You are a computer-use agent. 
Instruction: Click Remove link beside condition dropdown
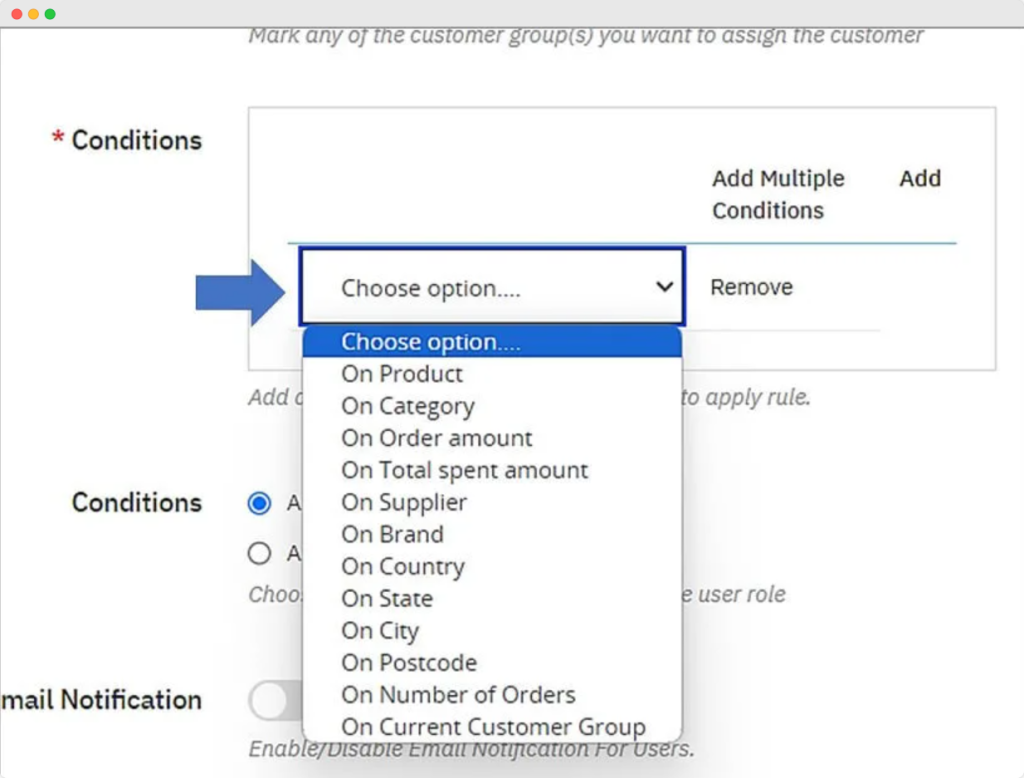tap(751, 288)
